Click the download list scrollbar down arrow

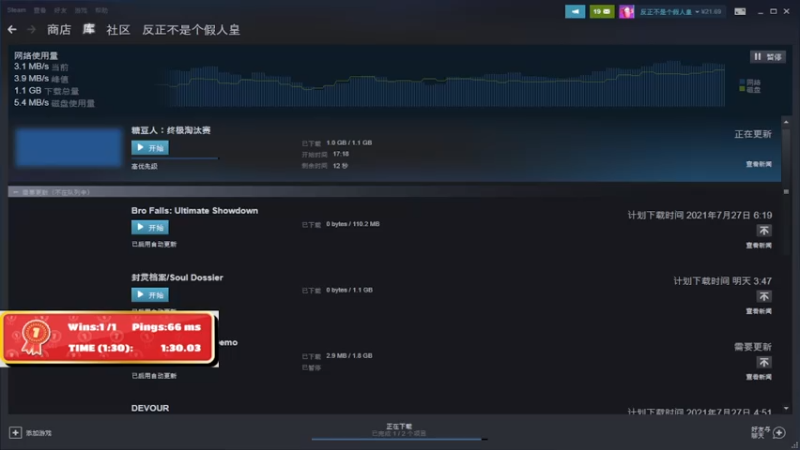pyautogui.click(x=786, y=408)
